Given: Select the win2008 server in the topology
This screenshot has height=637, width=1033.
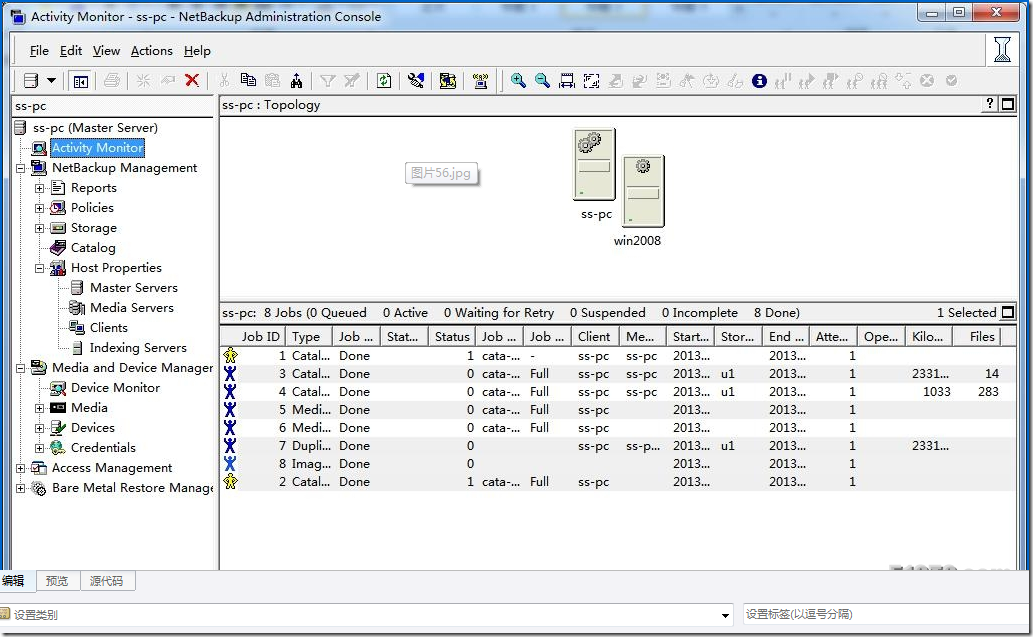Looking at the screenshot, I should coord(643,191).
